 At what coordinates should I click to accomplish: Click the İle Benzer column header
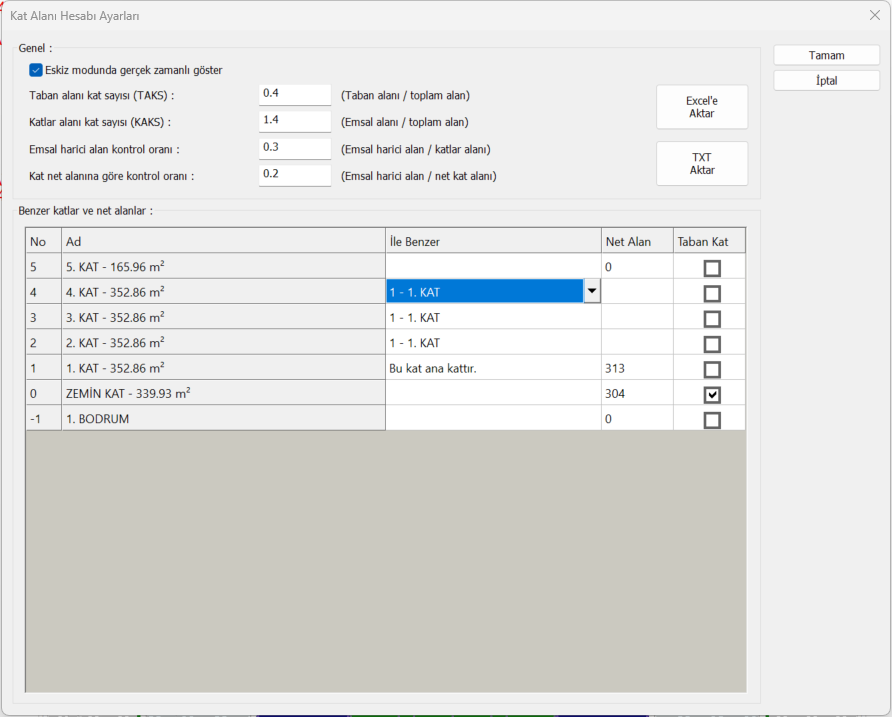[493, 242]
